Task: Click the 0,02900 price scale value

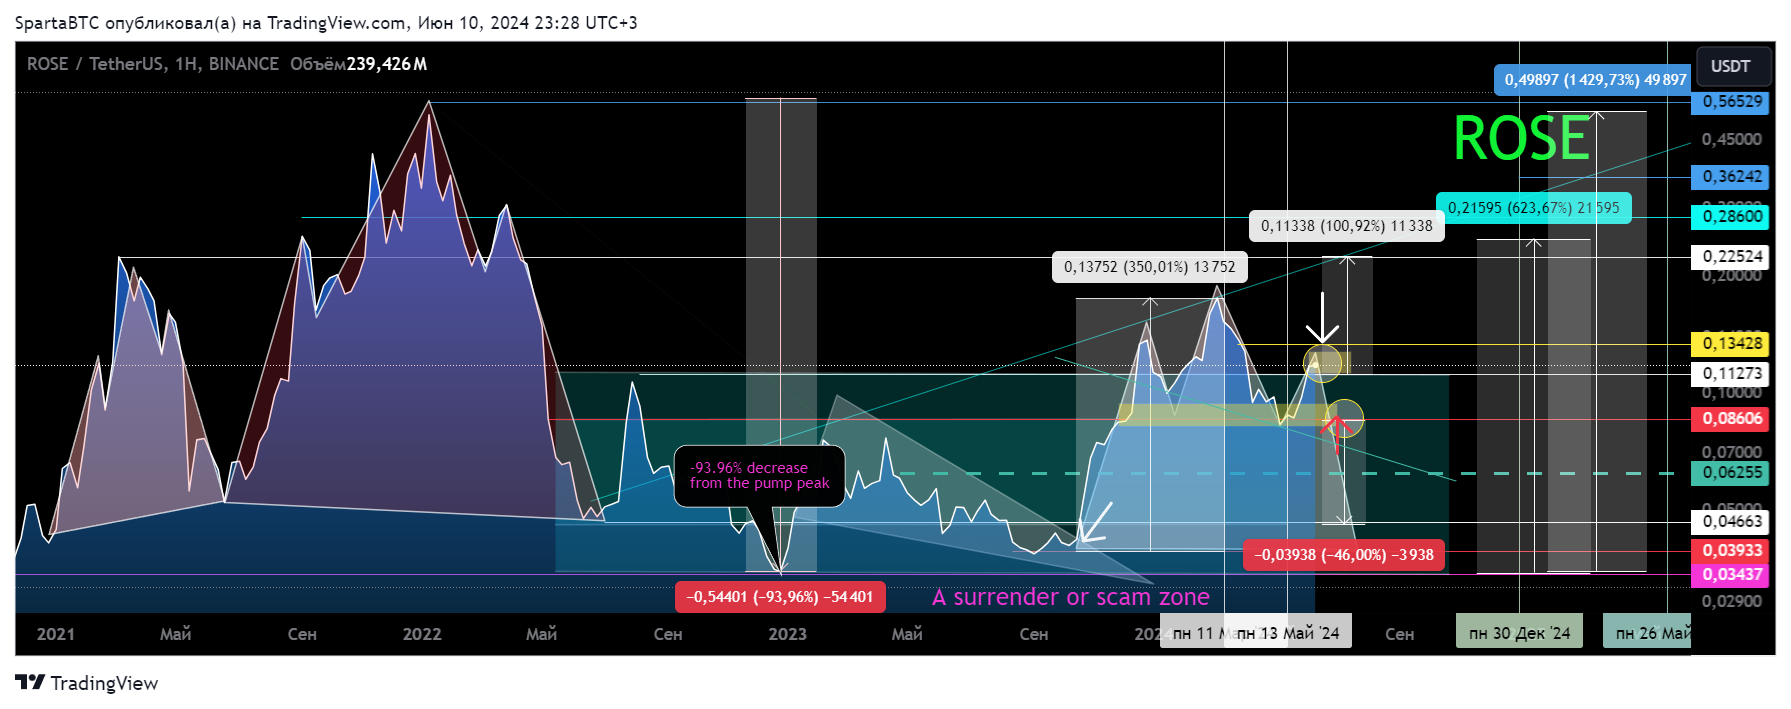Action: 1732,601
